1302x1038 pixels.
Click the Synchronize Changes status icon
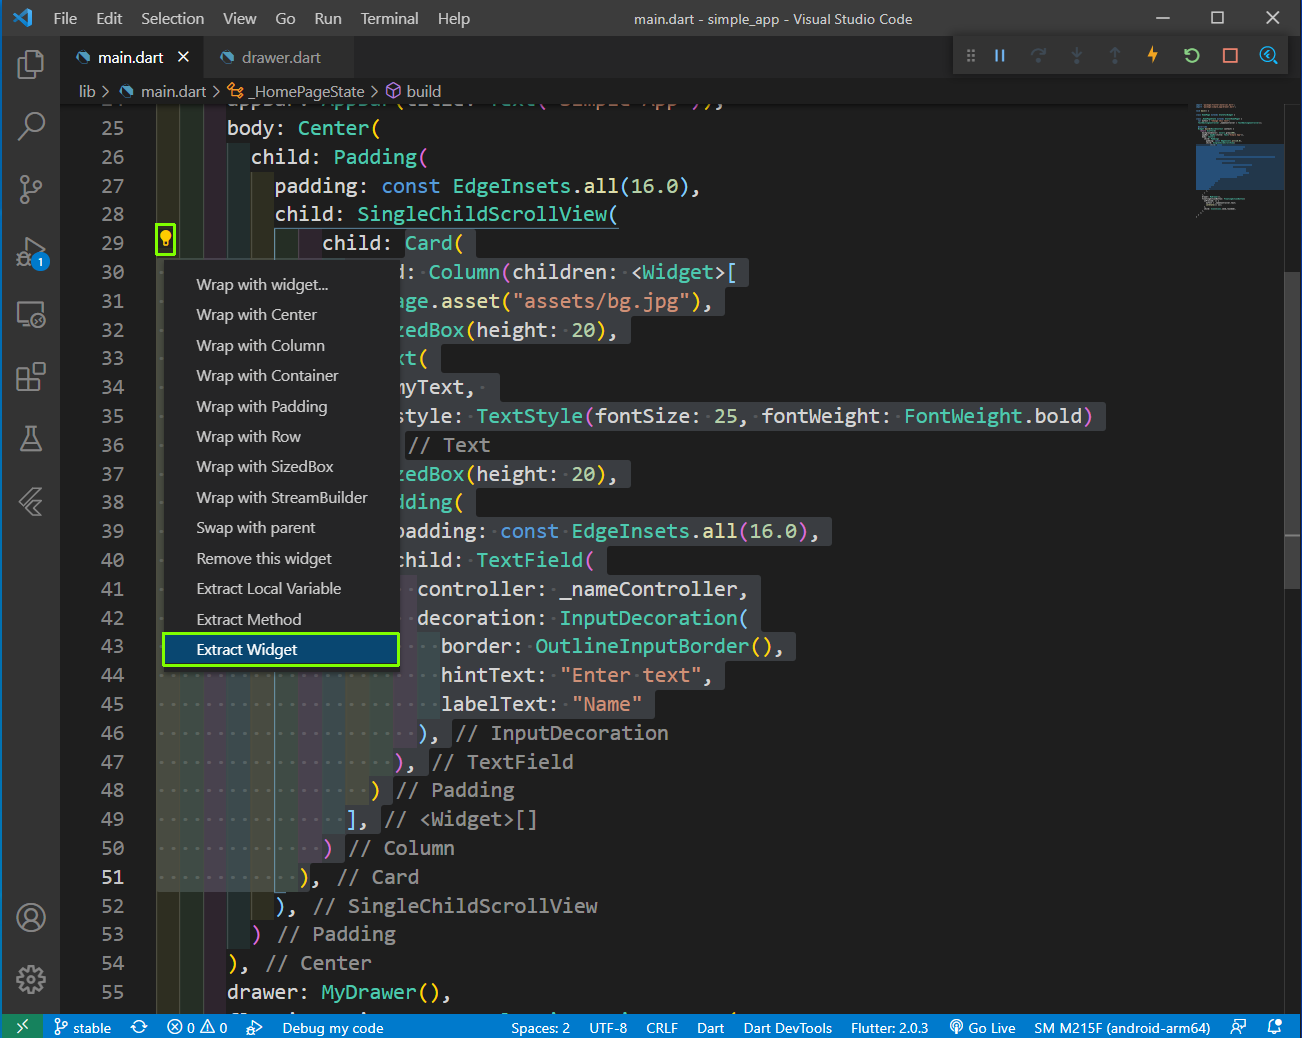(x=139, y=1027)
